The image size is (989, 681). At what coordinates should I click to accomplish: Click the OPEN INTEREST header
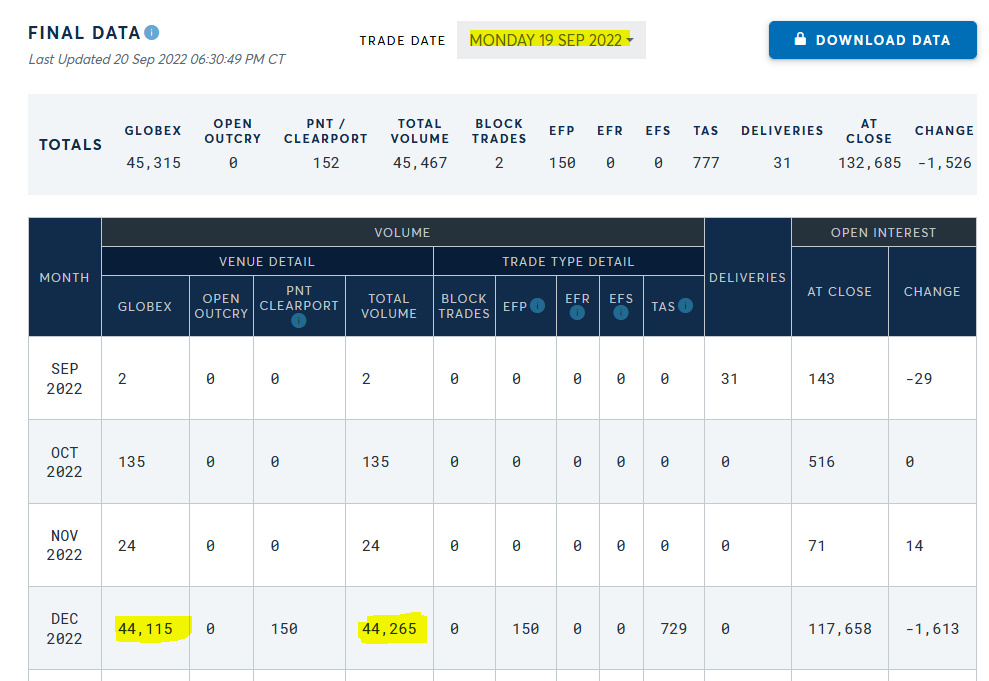[x=884, y=233]
